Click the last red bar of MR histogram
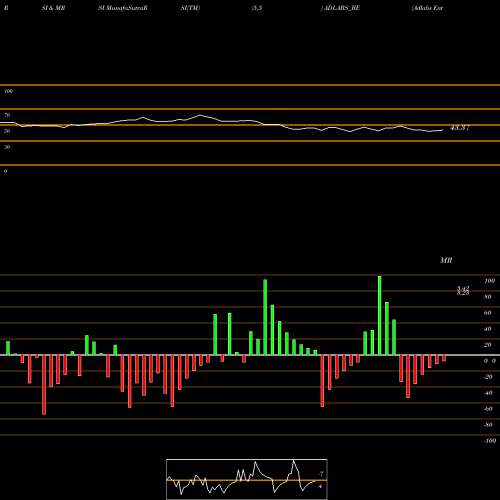The image size is (500, 500). pos(444,358)
